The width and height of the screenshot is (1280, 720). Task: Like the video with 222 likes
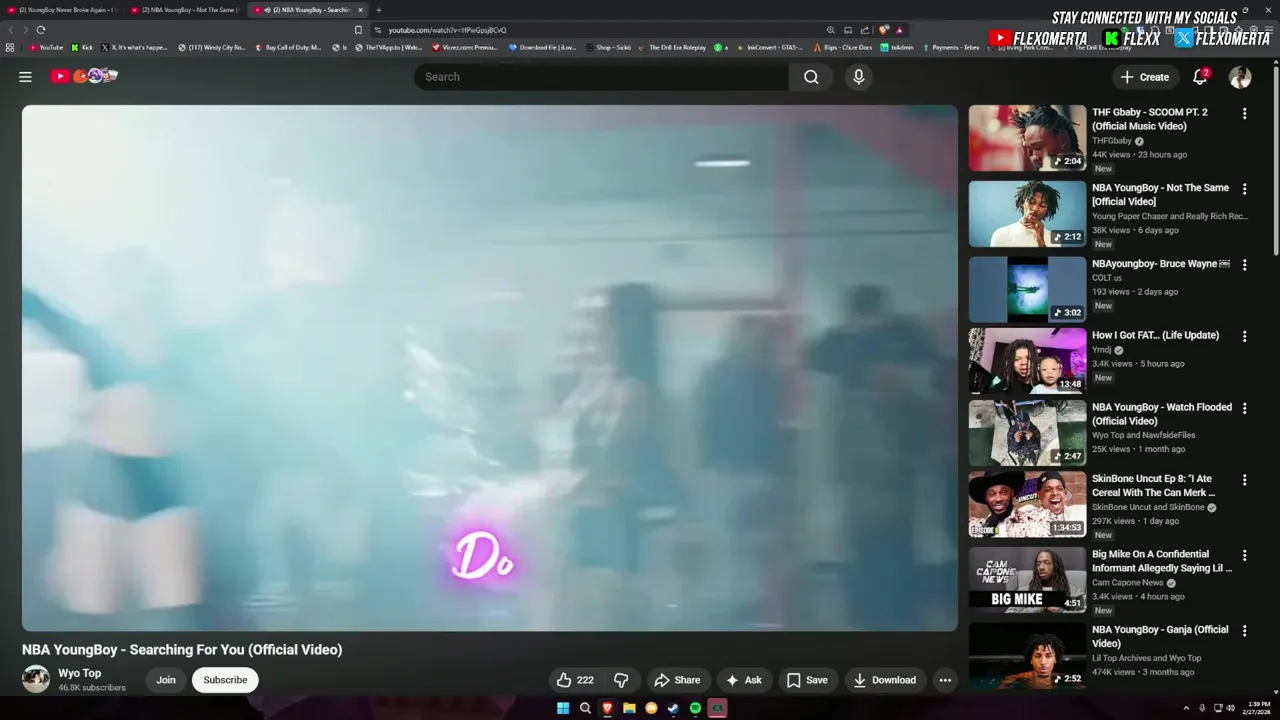pyautogui.click(x=575, y=680)
